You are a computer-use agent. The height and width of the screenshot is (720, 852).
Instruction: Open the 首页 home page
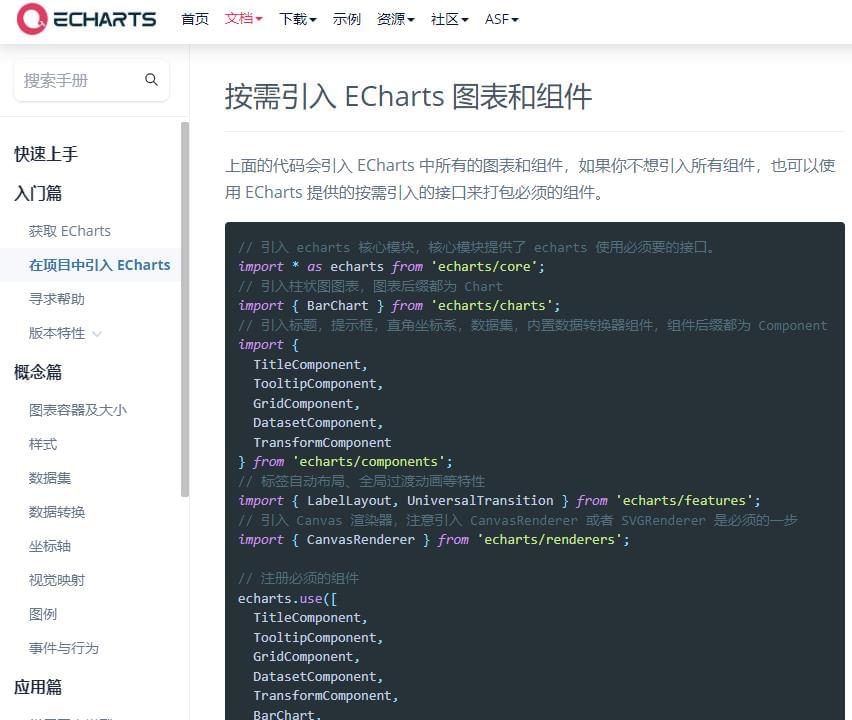click(x=195, y=19)
